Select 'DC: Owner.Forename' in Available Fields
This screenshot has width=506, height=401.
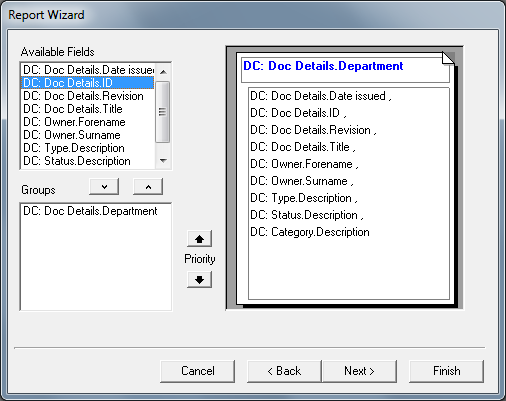tap(88, 122)
